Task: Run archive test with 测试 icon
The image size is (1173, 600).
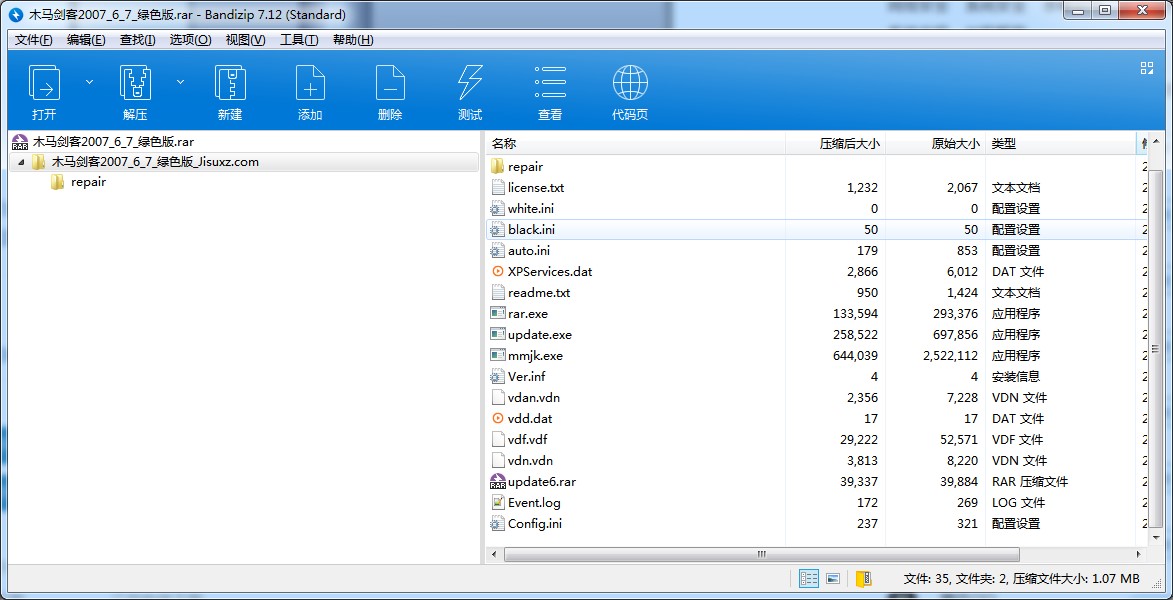Action: (470, 83)
